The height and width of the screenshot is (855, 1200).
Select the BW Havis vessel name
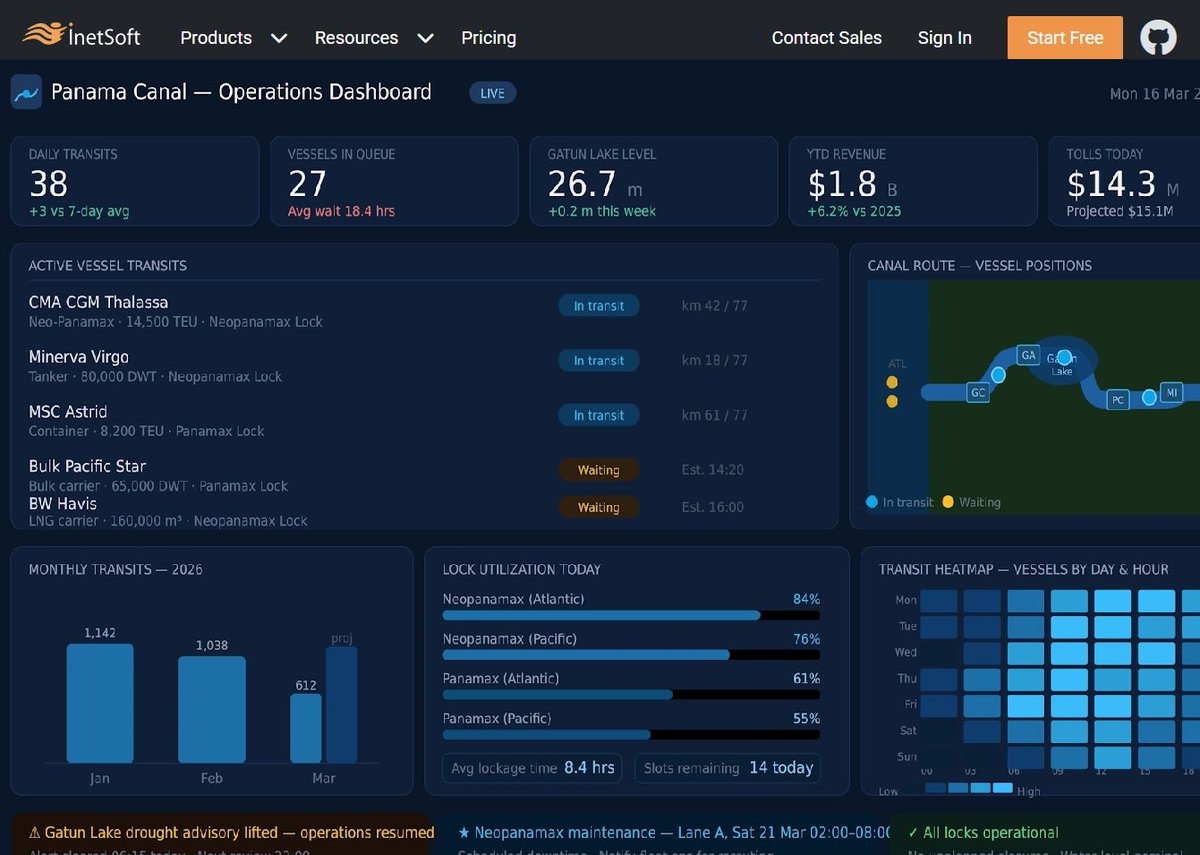pos(63,503)
